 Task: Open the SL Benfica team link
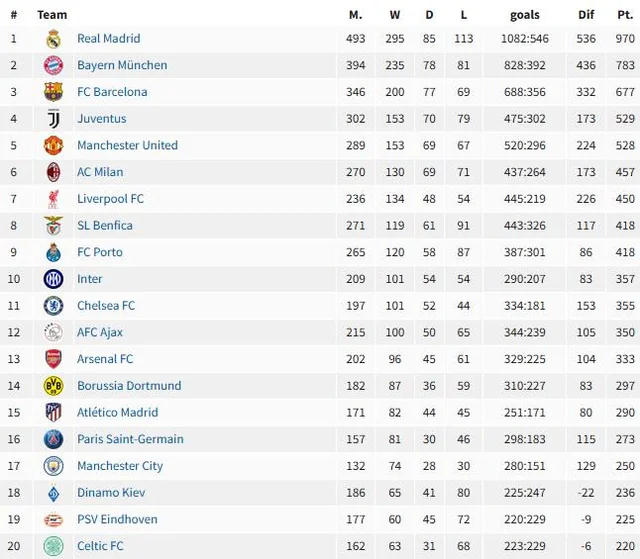point(104,226)
